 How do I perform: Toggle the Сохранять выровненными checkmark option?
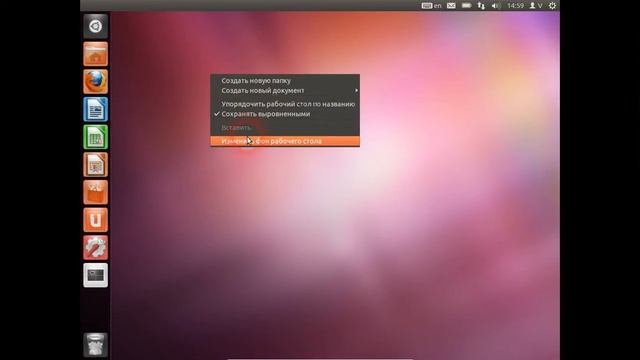[x=285, y=114]
